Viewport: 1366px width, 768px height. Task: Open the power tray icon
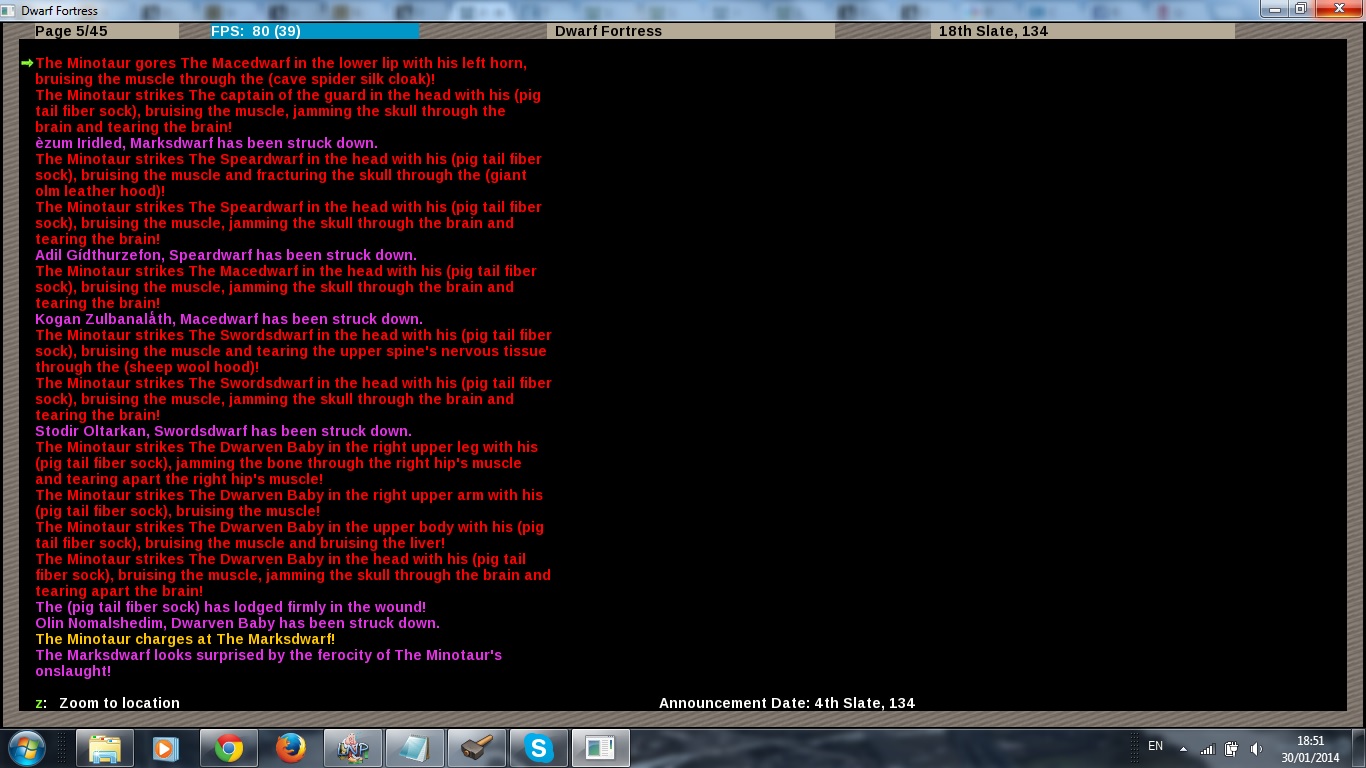click(1232, 749)
